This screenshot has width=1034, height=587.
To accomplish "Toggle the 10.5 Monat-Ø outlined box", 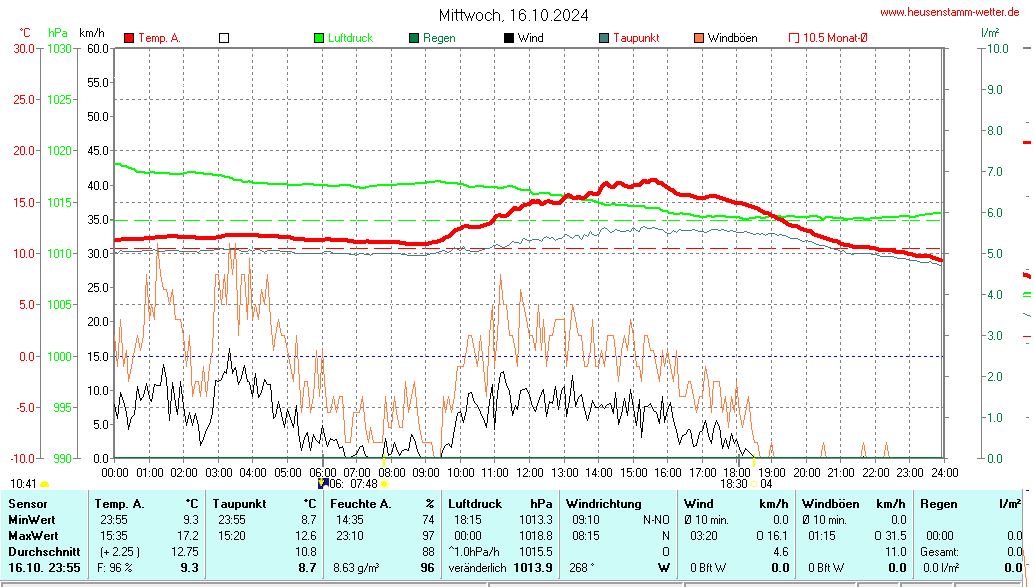I will 794,38.
